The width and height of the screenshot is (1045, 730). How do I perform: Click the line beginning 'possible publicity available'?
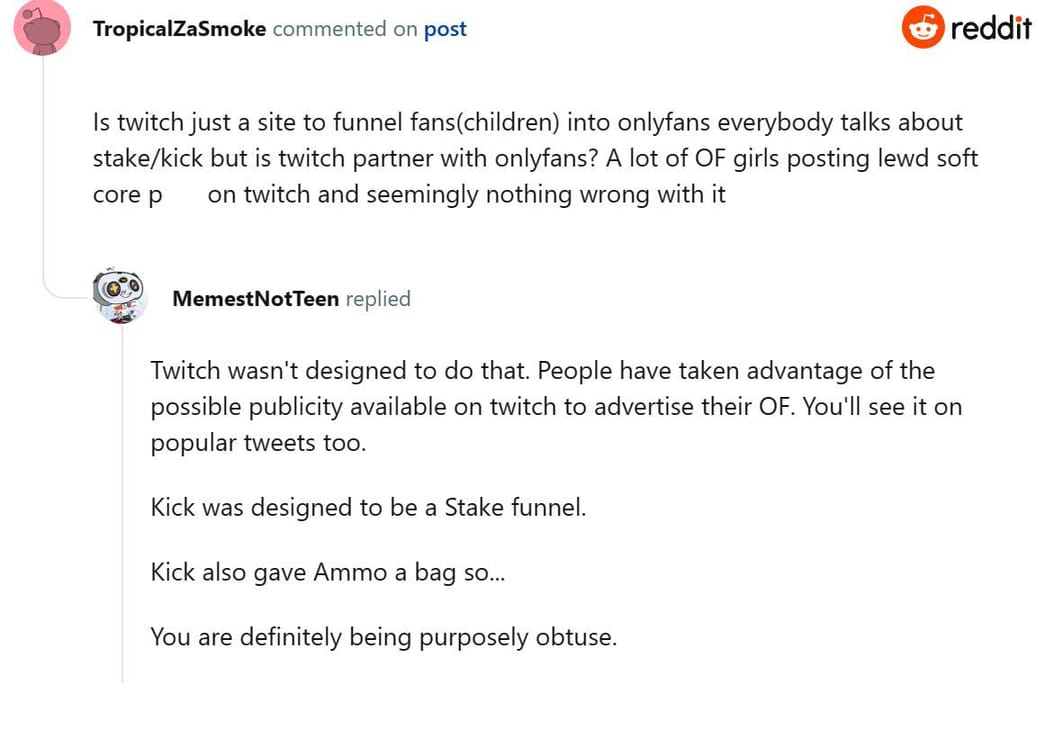556,407
